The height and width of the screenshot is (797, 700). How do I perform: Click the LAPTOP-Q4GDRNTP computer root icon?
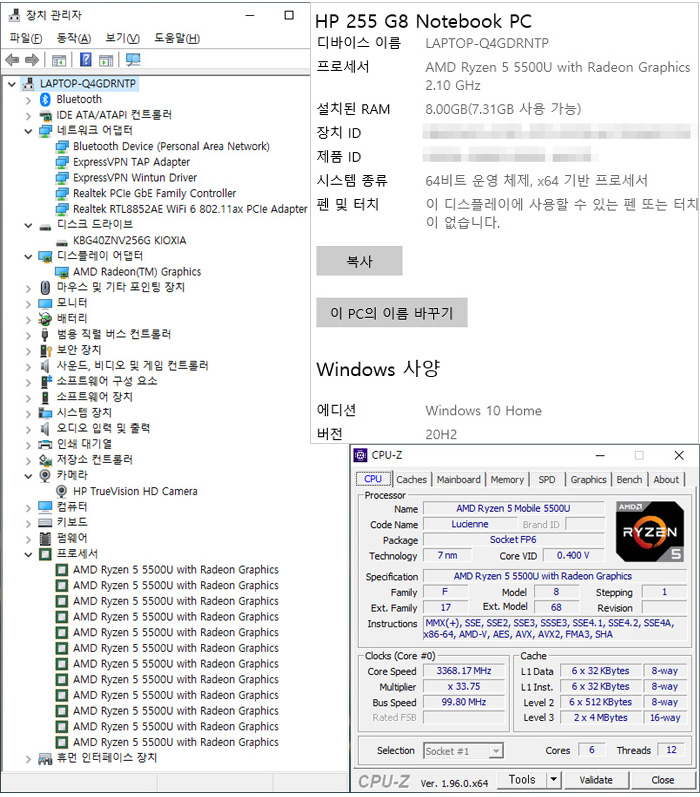(x=29, y=83)
